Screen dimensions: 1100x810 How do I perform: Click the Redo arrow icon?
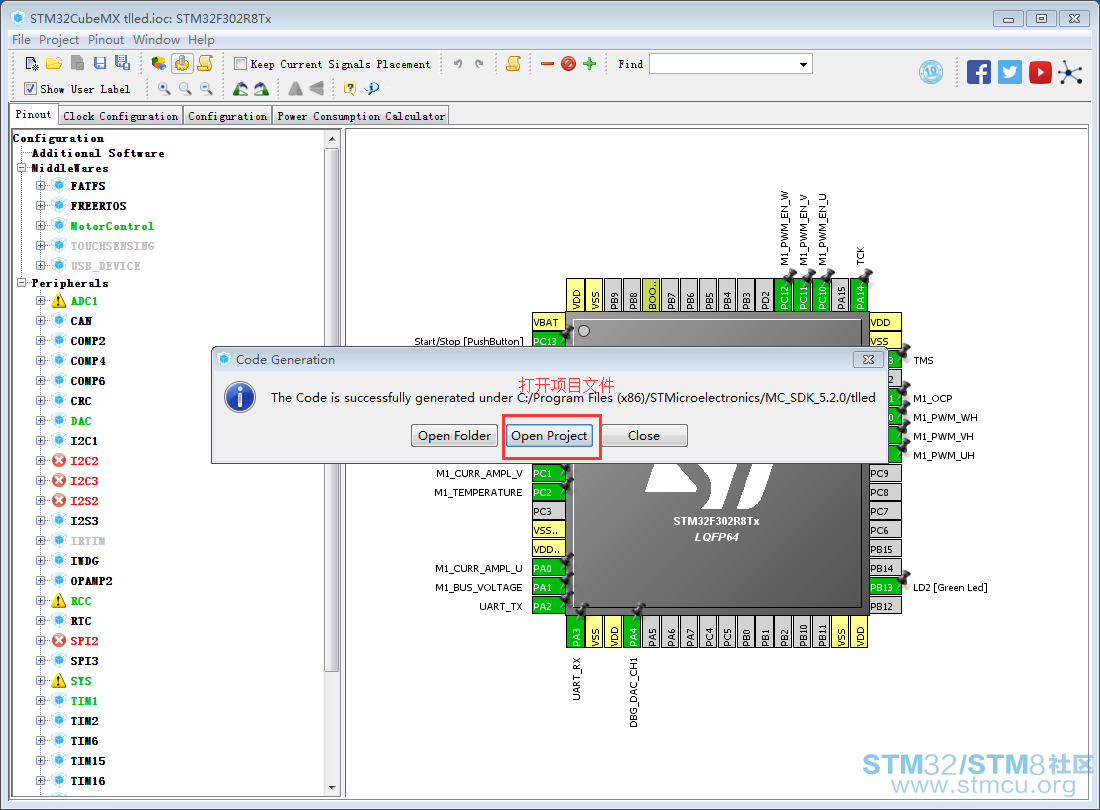[x=479, y=64]
